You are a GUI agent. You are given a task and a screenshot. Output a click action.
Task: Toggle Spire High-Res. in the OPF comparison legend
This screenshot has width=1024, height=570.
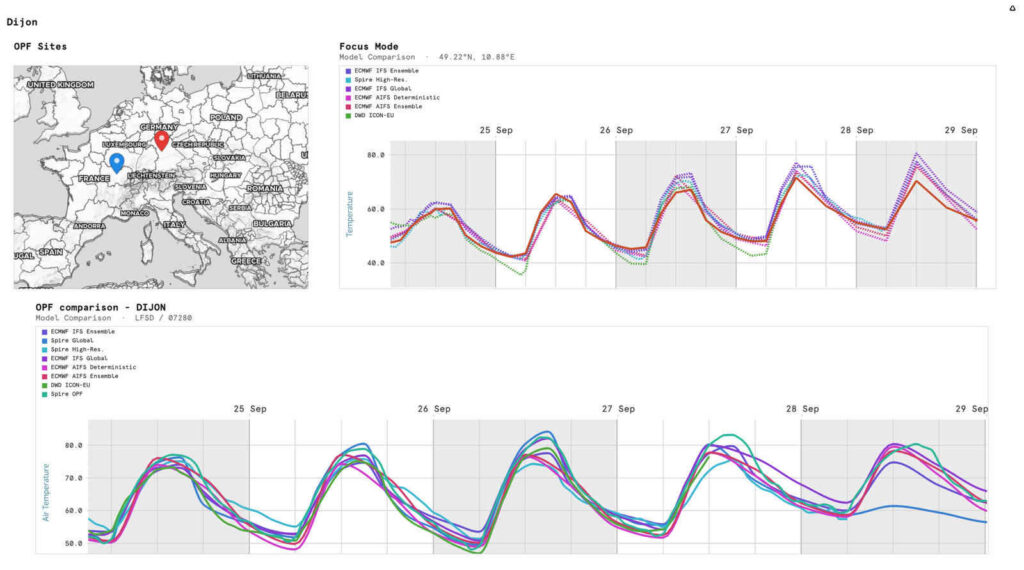click(72, 349)
